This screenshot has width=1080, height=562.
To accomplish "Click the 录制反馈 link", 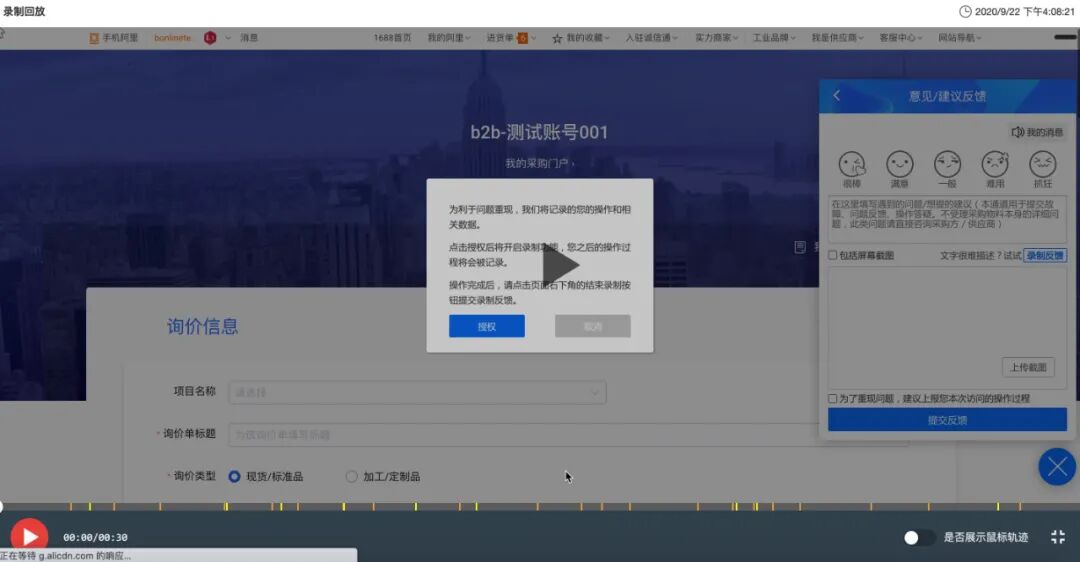I will coord(1045,256).
